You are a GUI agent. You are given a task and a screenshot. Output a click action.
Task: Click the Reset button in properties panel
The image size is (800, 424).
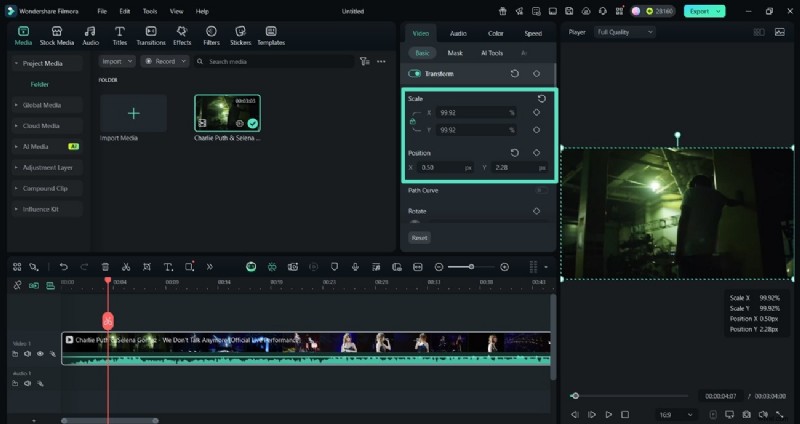(419, 238)
